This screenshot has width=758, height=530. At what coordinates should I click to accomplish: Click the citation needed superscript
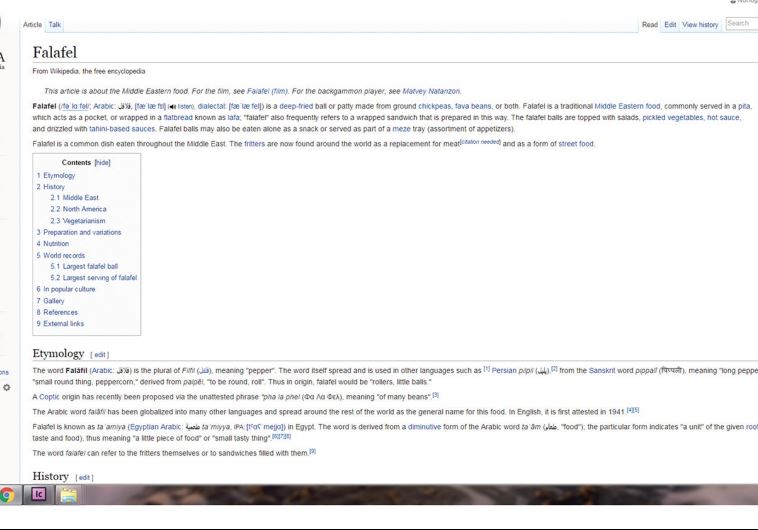click(x=479, y=142)
